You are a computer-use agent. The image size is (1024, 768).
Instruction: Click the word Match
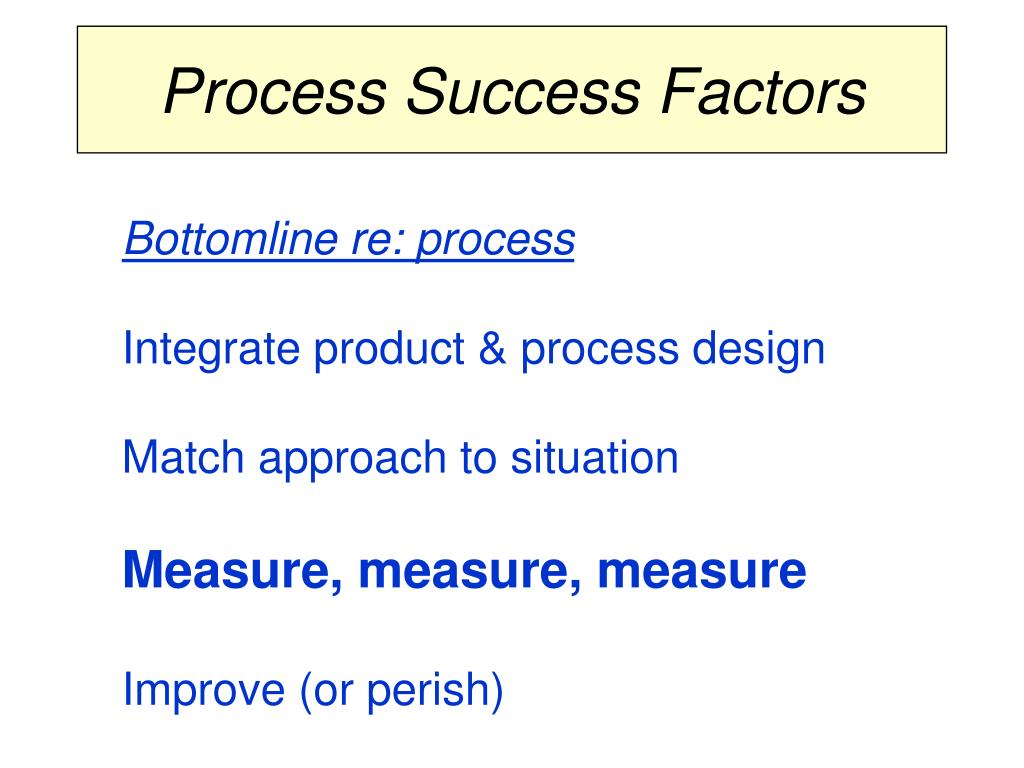[x=184, y=458]
